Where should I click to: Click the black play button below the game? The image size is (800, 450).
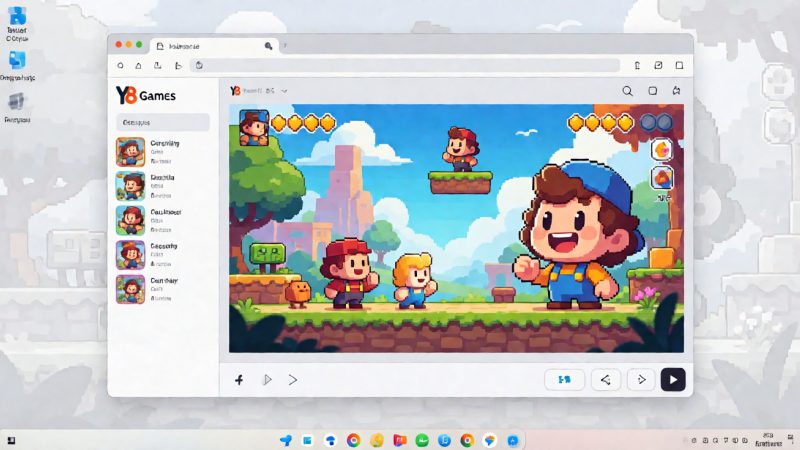click(673, 380)
